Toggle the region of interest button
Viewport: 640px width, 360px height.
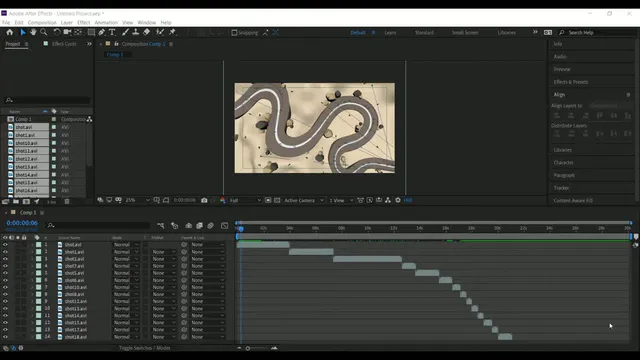(x=268, y=200)
